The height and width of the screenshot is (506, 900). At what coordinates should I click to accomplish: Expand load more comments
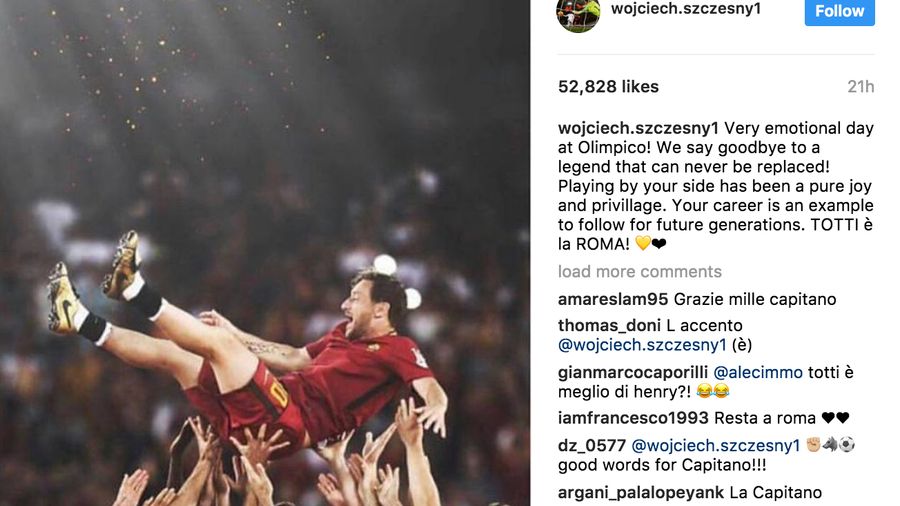click(639, 272)
